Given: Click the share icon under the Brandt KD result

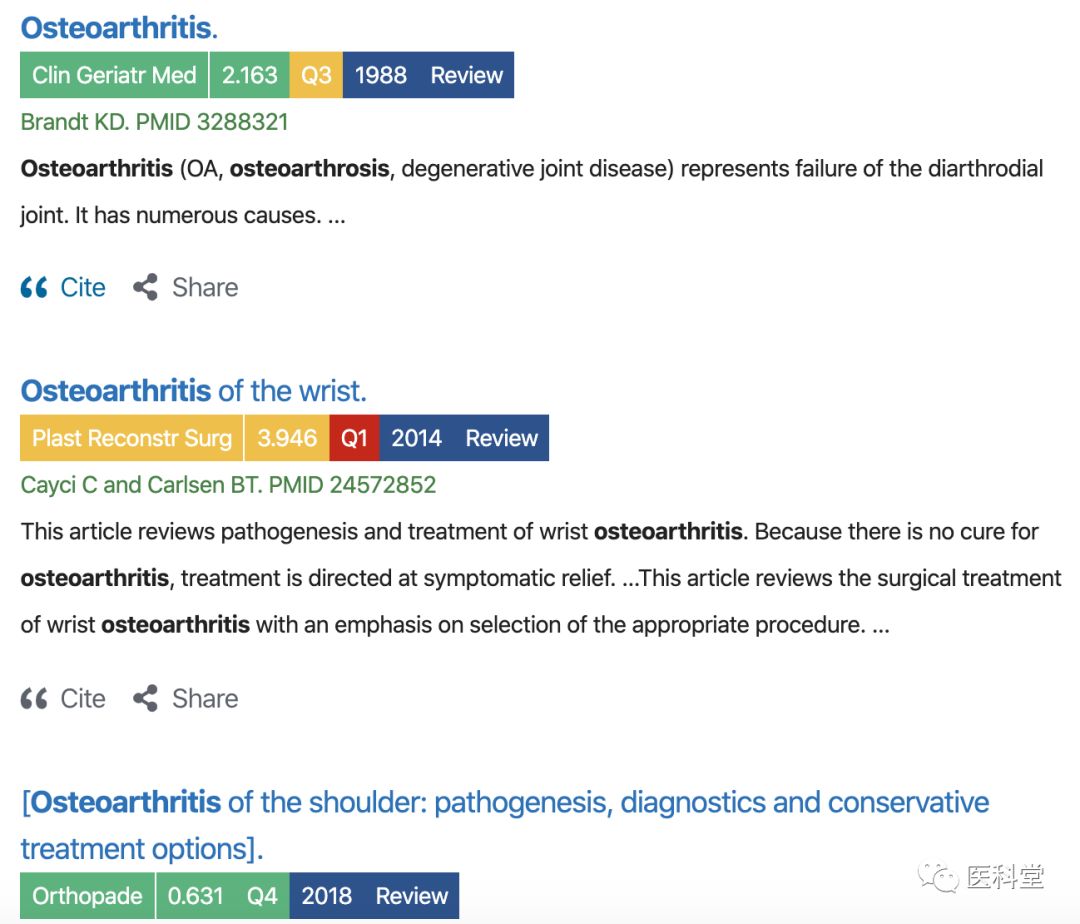Looking at the screenshot, I should click(146, 288).
